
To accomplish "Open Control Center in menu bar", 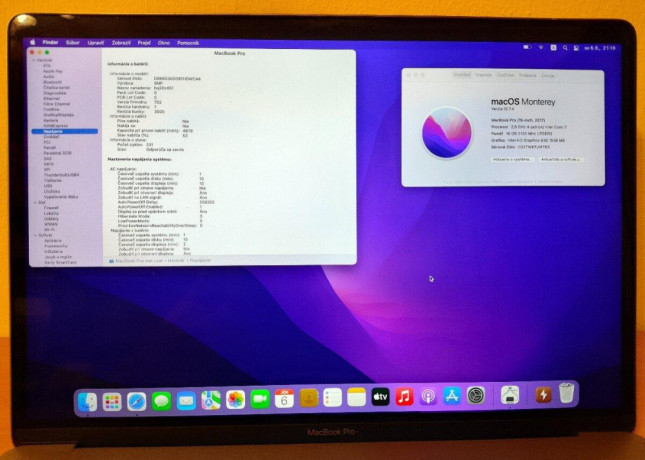I will (576, 48).
